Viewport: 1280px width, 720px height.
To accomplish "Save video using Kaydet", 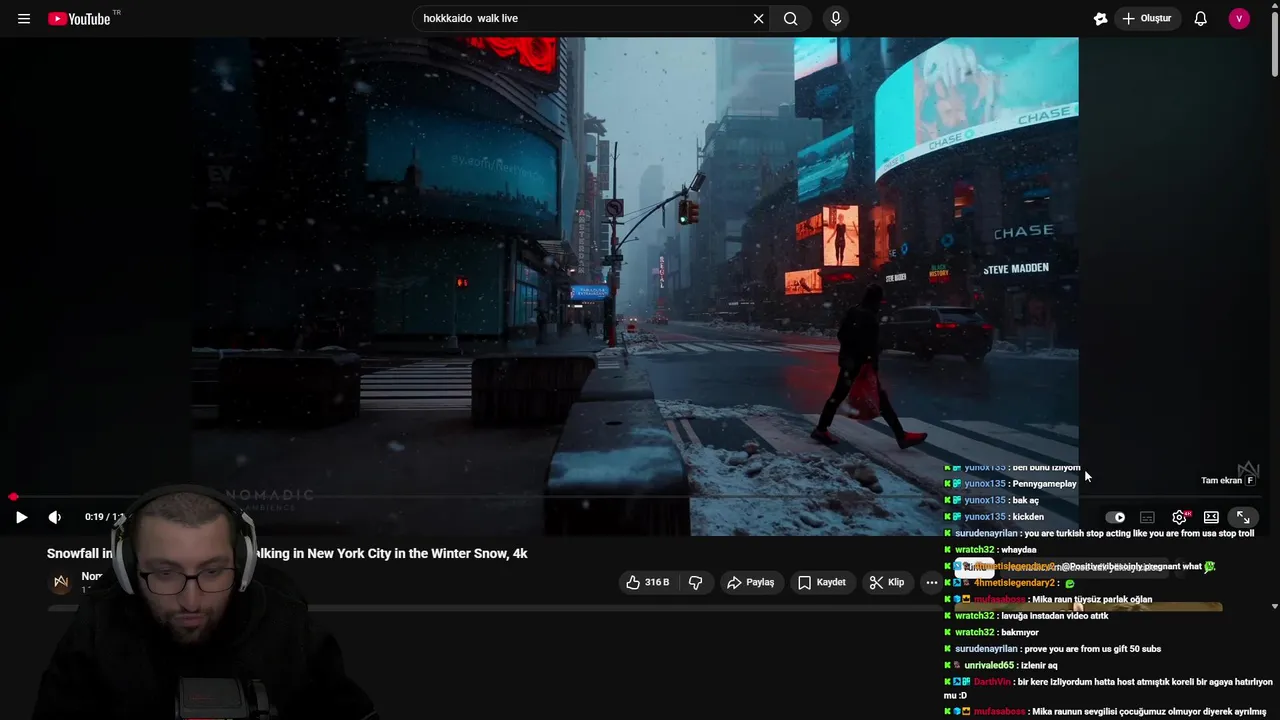I will point(822,582).
